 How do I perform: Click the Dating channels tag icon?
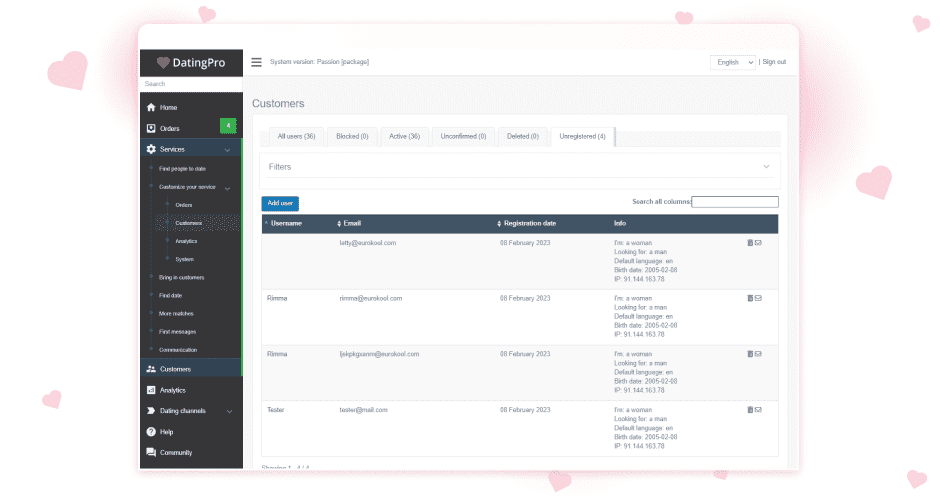pyautogui.click(x=151, y=411)
